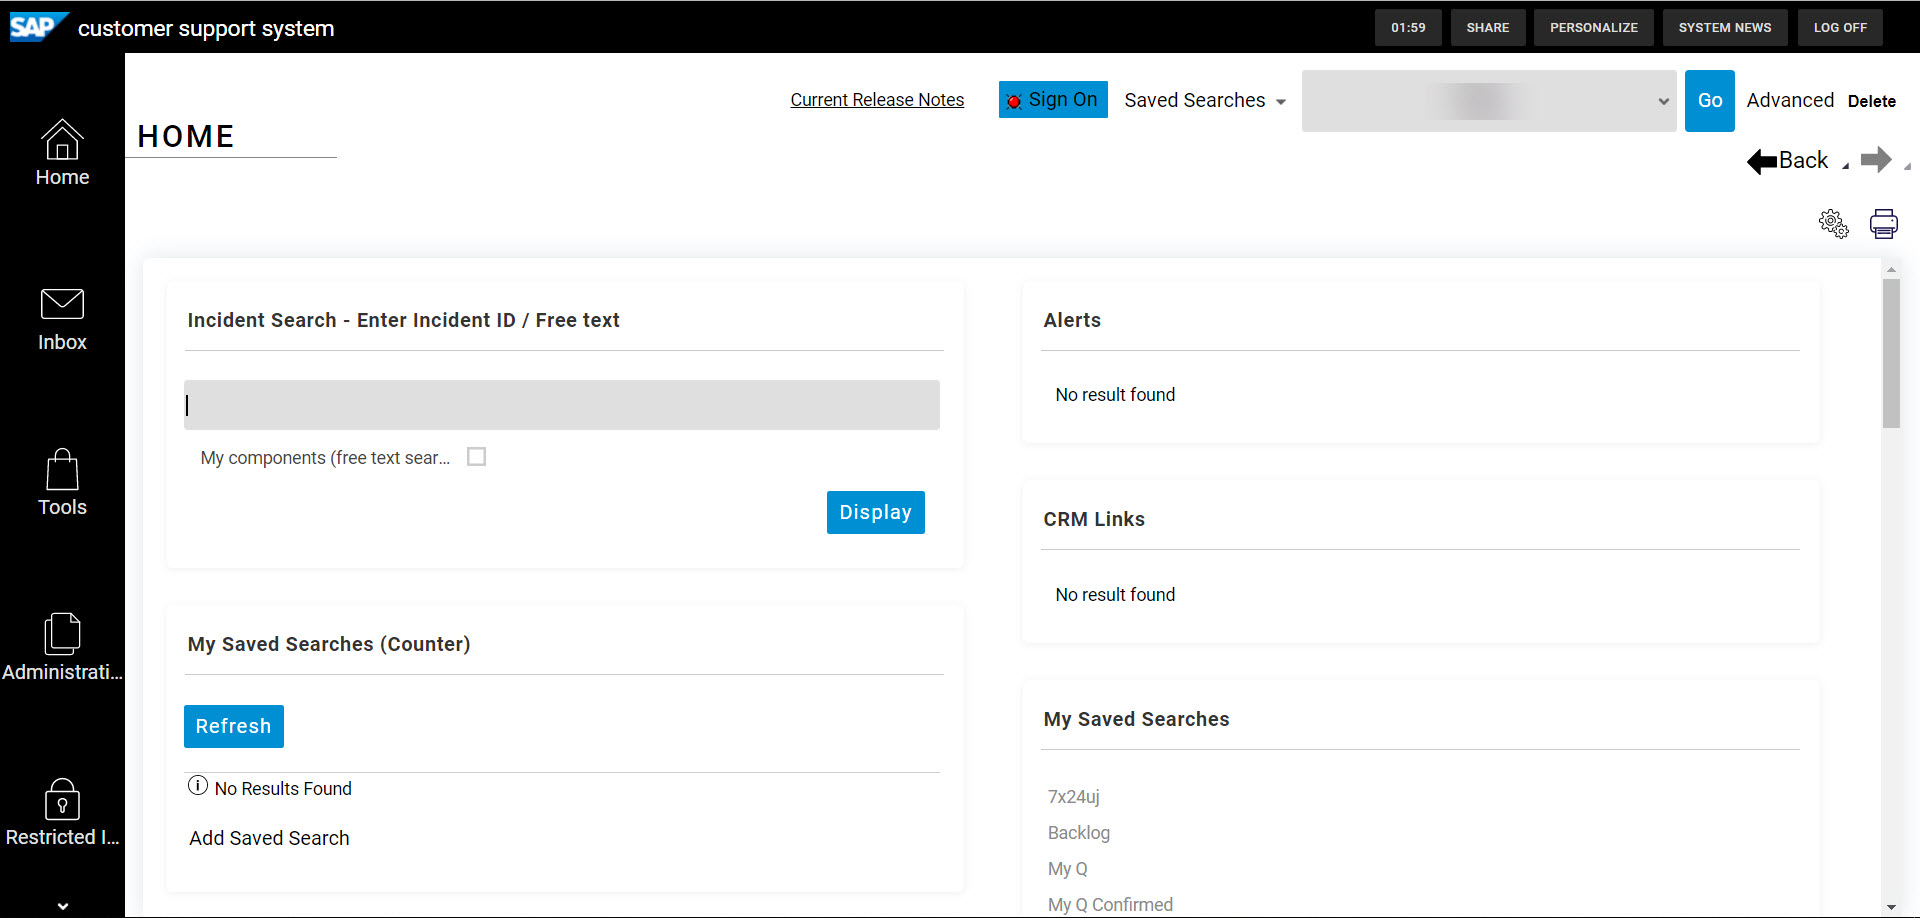Open PERSONALIZE in the header
The width and height of the screenshot is (1920, 918).
(1594, 28)
